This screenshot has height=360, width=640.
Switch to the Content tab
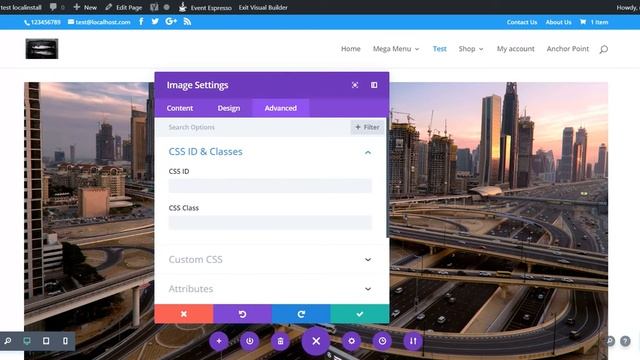180,108
